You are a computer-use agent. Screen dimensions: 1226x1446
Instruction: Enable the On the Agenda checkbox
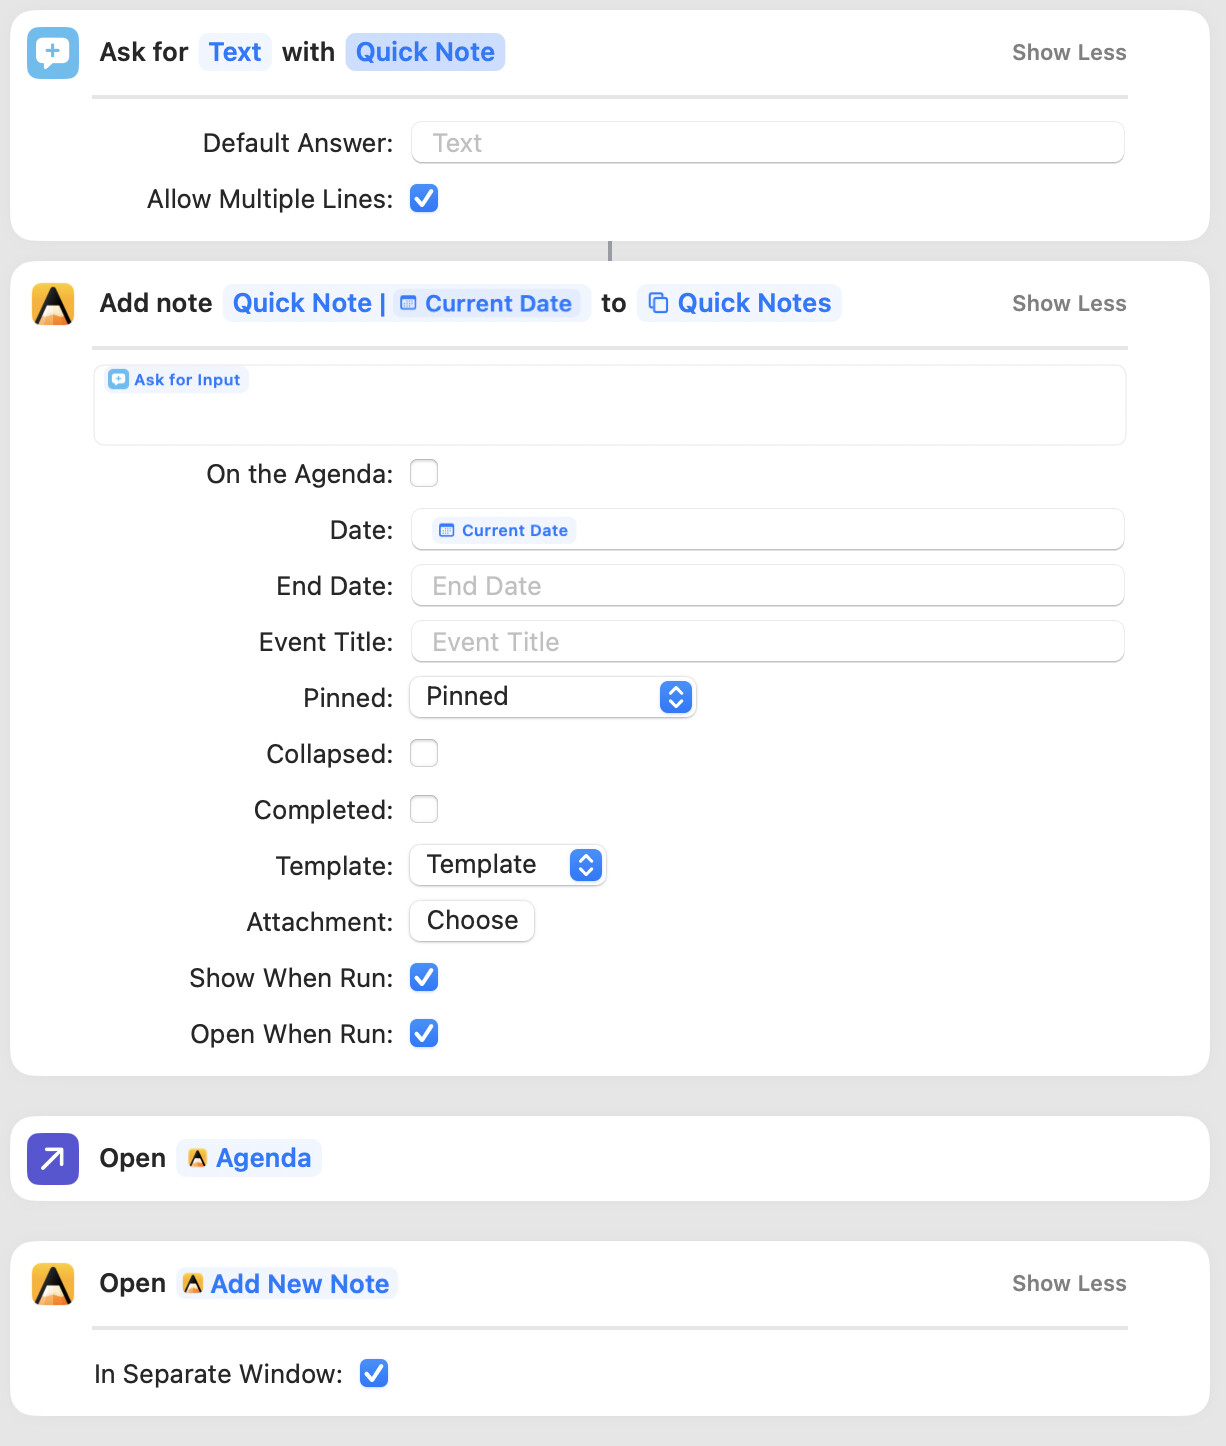(x=424, y=473)
